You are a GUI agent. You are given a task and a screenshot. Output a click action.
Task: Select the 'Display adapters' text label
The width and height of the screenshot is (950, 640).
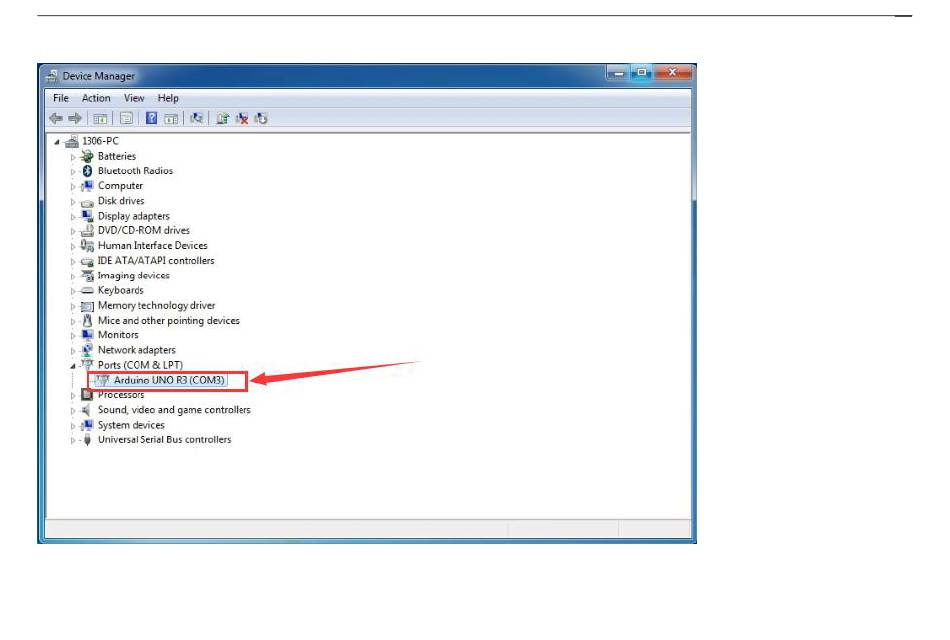[133, 216]
